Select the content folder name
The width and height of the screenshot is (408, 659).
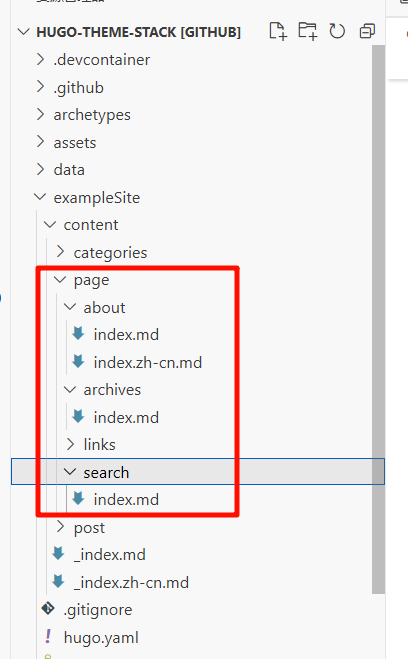click(91, 225)
